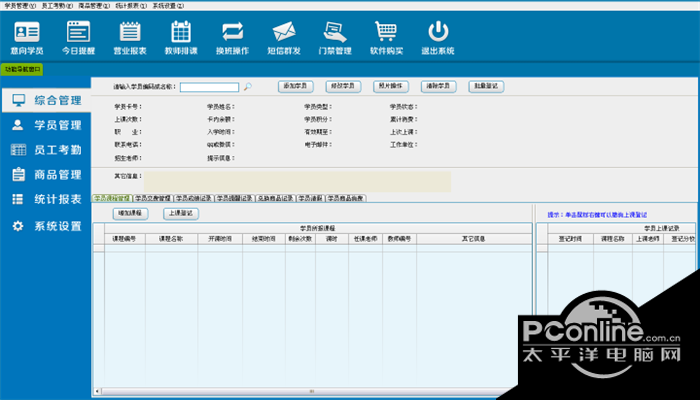700x400 pixels.
Task: Click the scrollbar left arrow under course table
Action: tap(97, 392)
